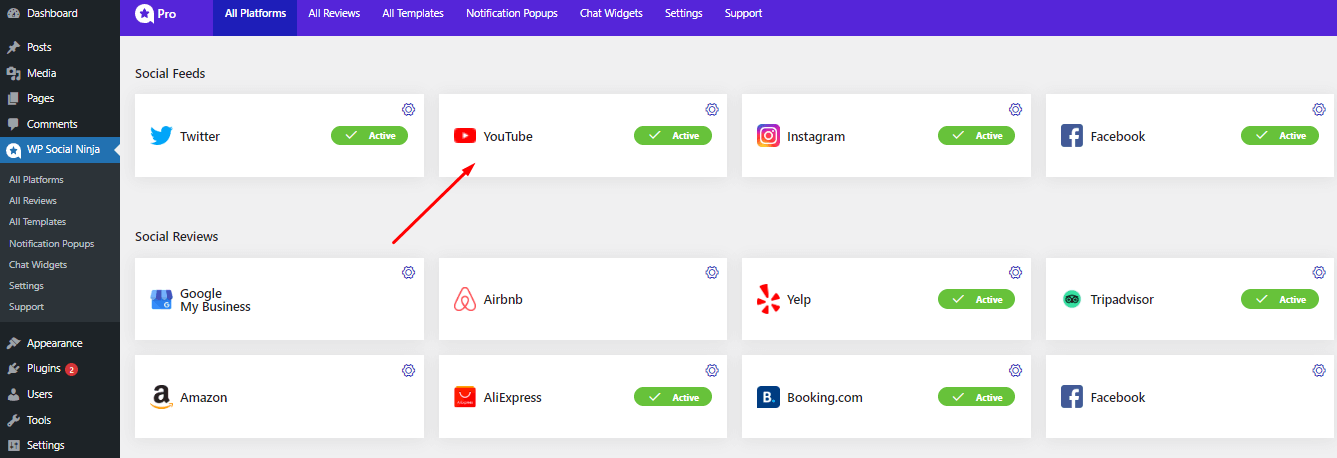Click the Support sidebar submenu link
1337x458 pixels.
26,307
